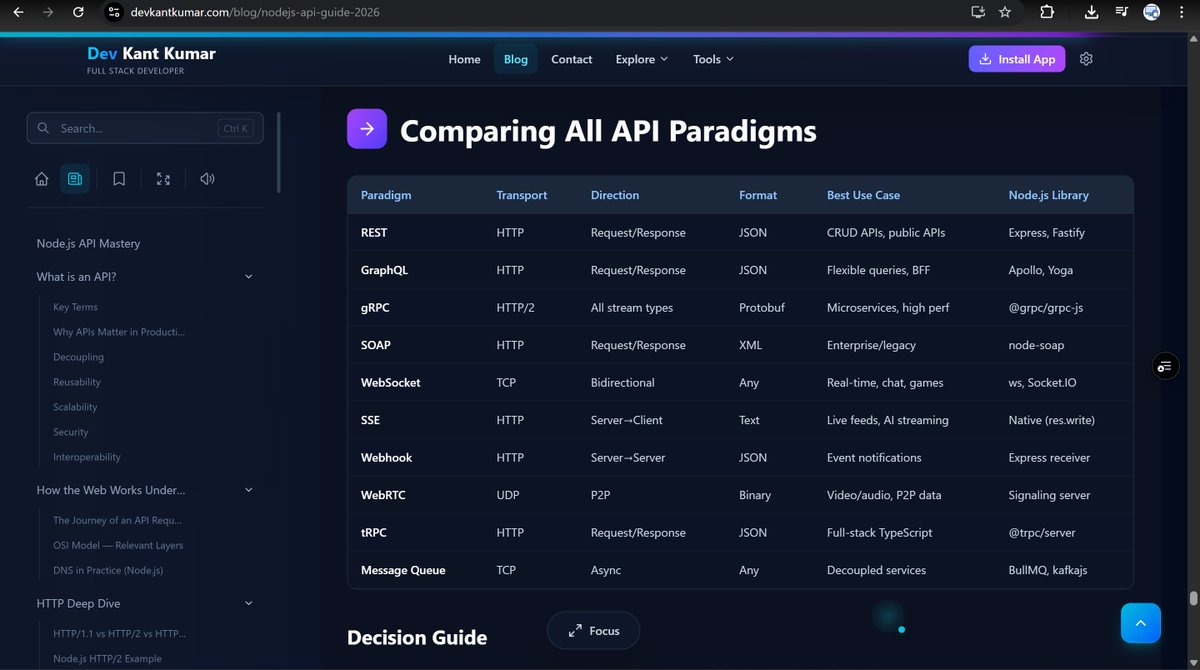Open site information icon in address bar
The image size is (1200, 670).
[113, 12]
